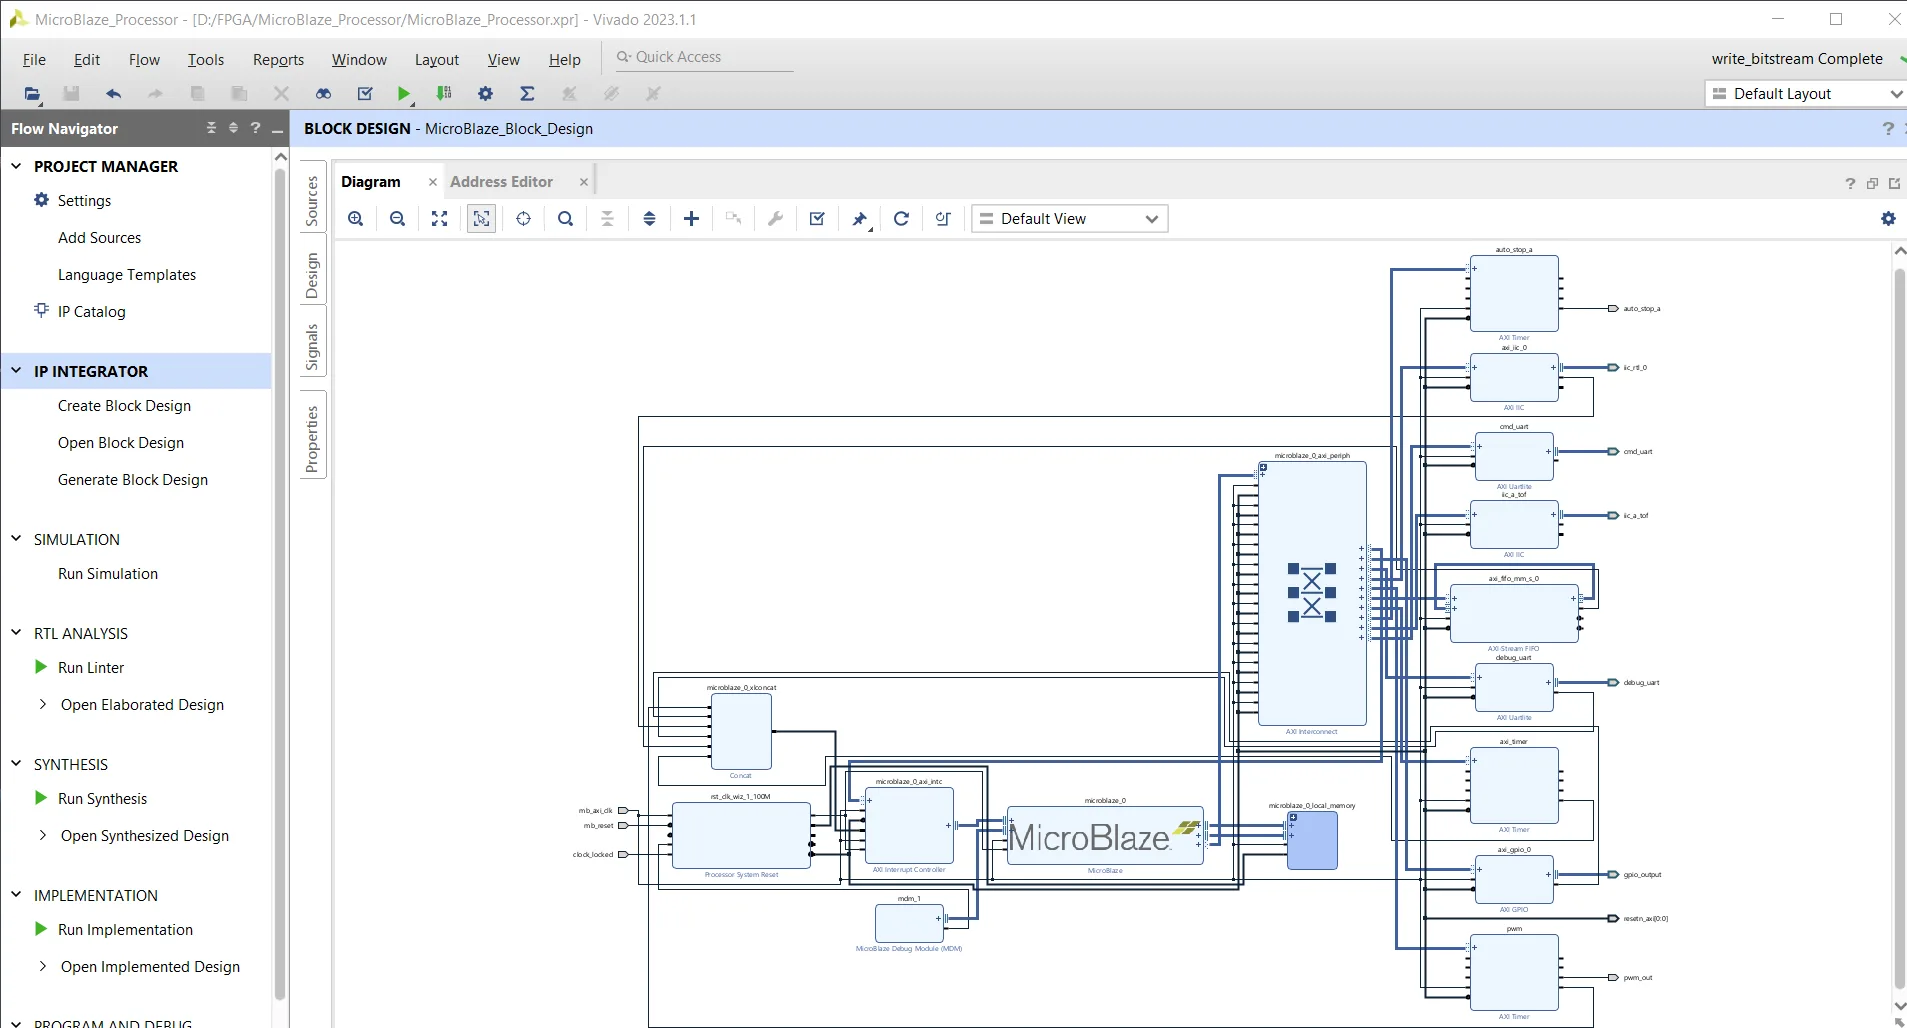This screenshot has width=1907, height=1028.
Task: Click Add Sources
Action: coord(99,238)
